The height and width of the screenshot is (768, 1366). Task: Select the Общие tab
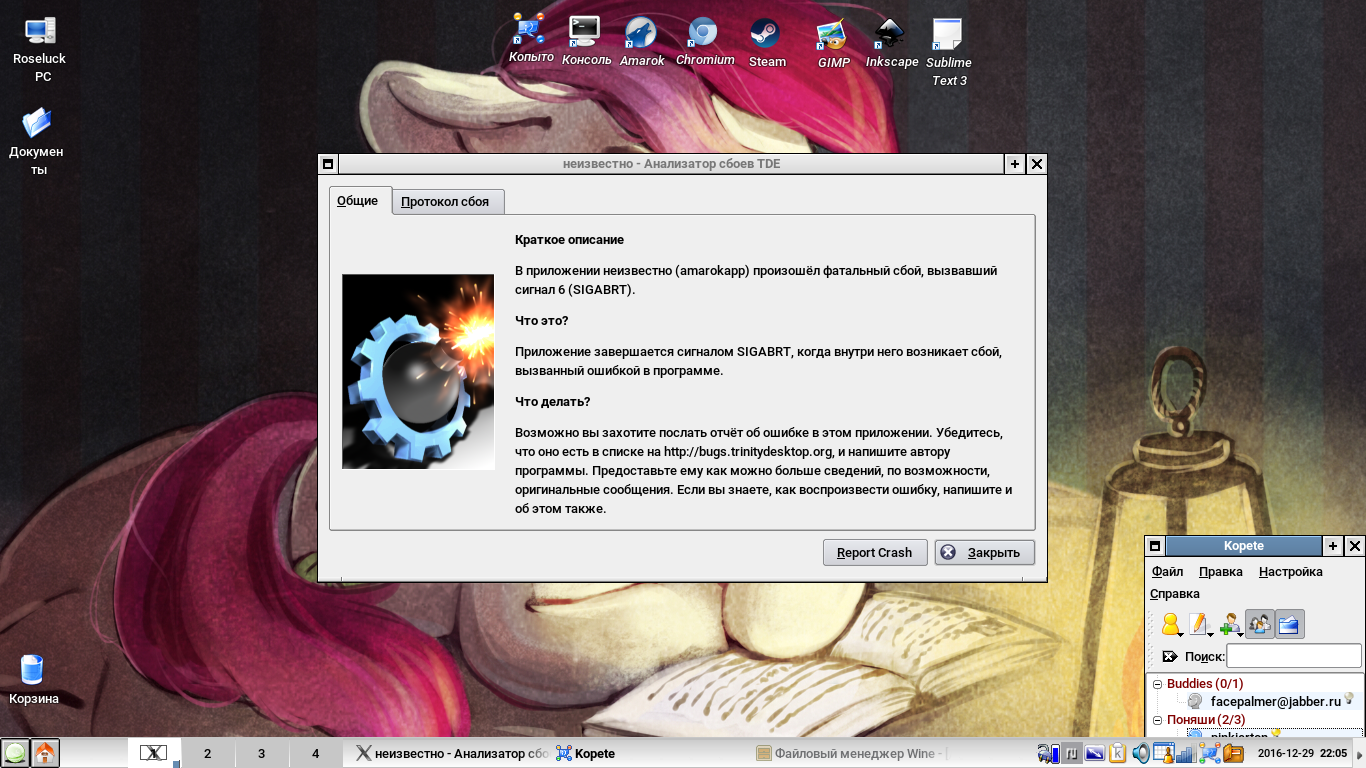[358, 200]
